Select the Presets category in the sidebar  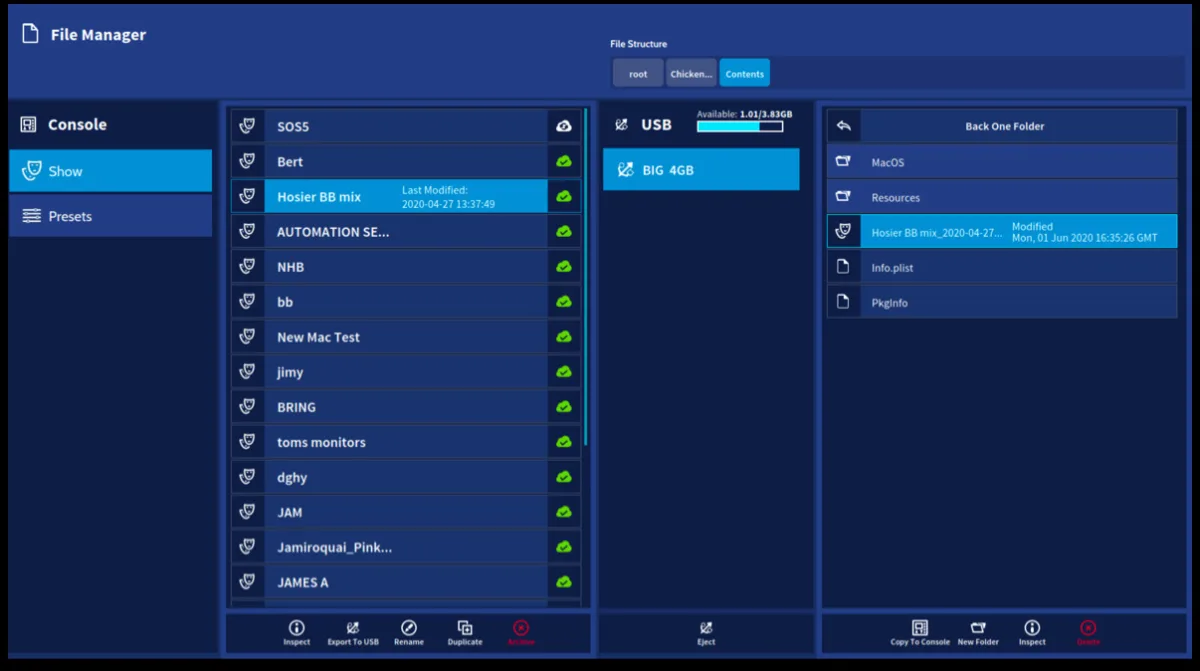[x=110, y=216]
